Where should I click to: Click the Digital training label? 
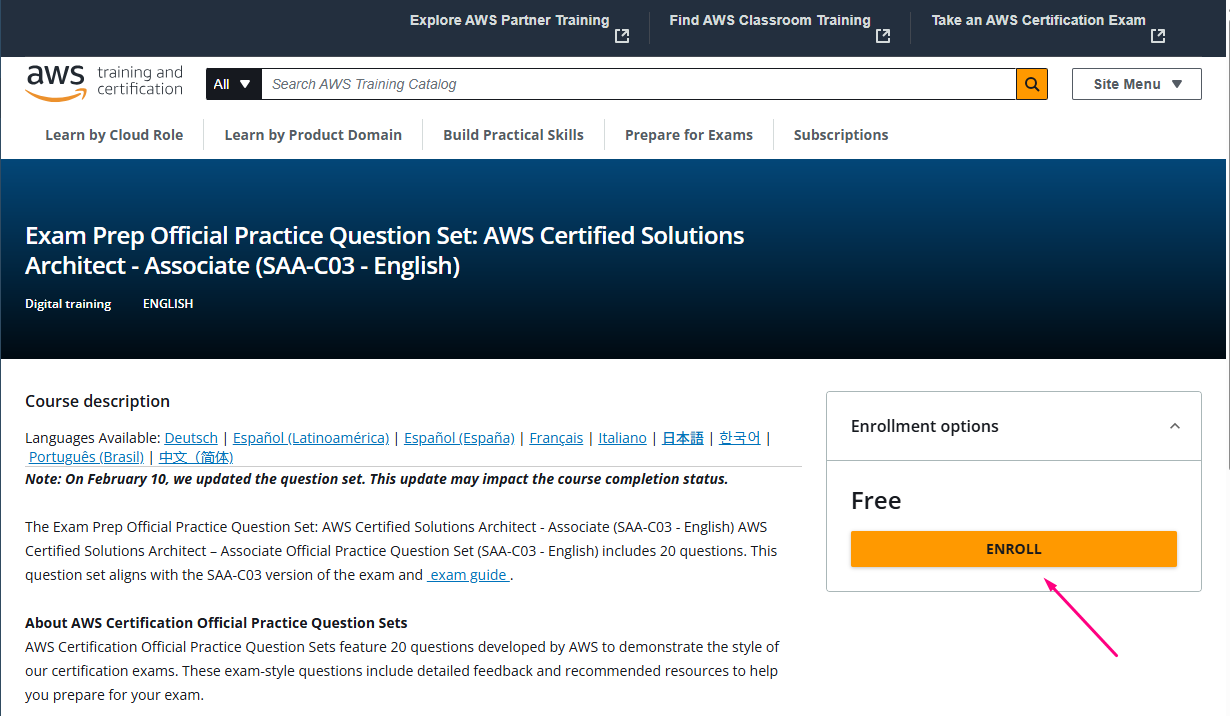68,304
